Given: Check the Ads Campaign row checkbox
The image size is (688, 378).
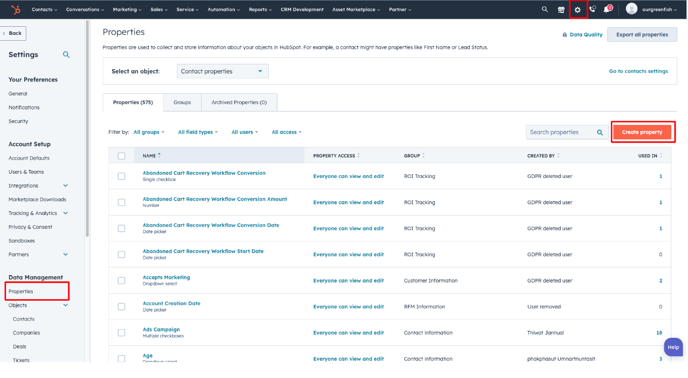Looking at the screenshot, I should (x=122, y=332).
